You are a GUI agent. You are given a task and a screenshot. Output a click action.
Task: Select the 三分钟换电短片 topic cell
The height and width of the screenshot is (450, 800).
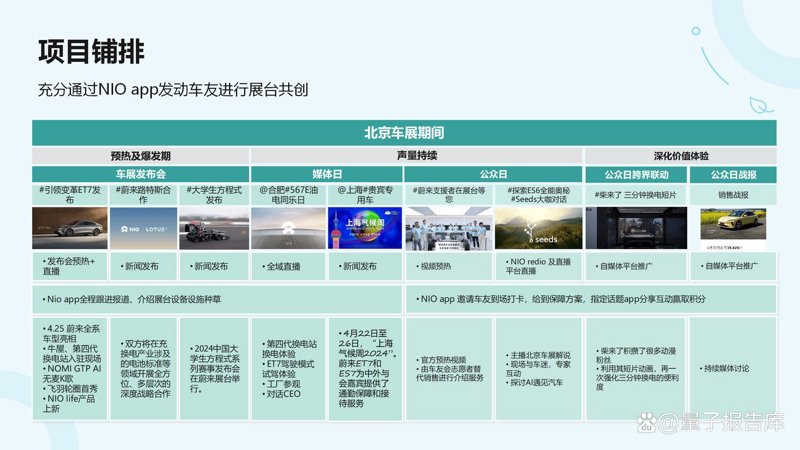pos(636,195)
